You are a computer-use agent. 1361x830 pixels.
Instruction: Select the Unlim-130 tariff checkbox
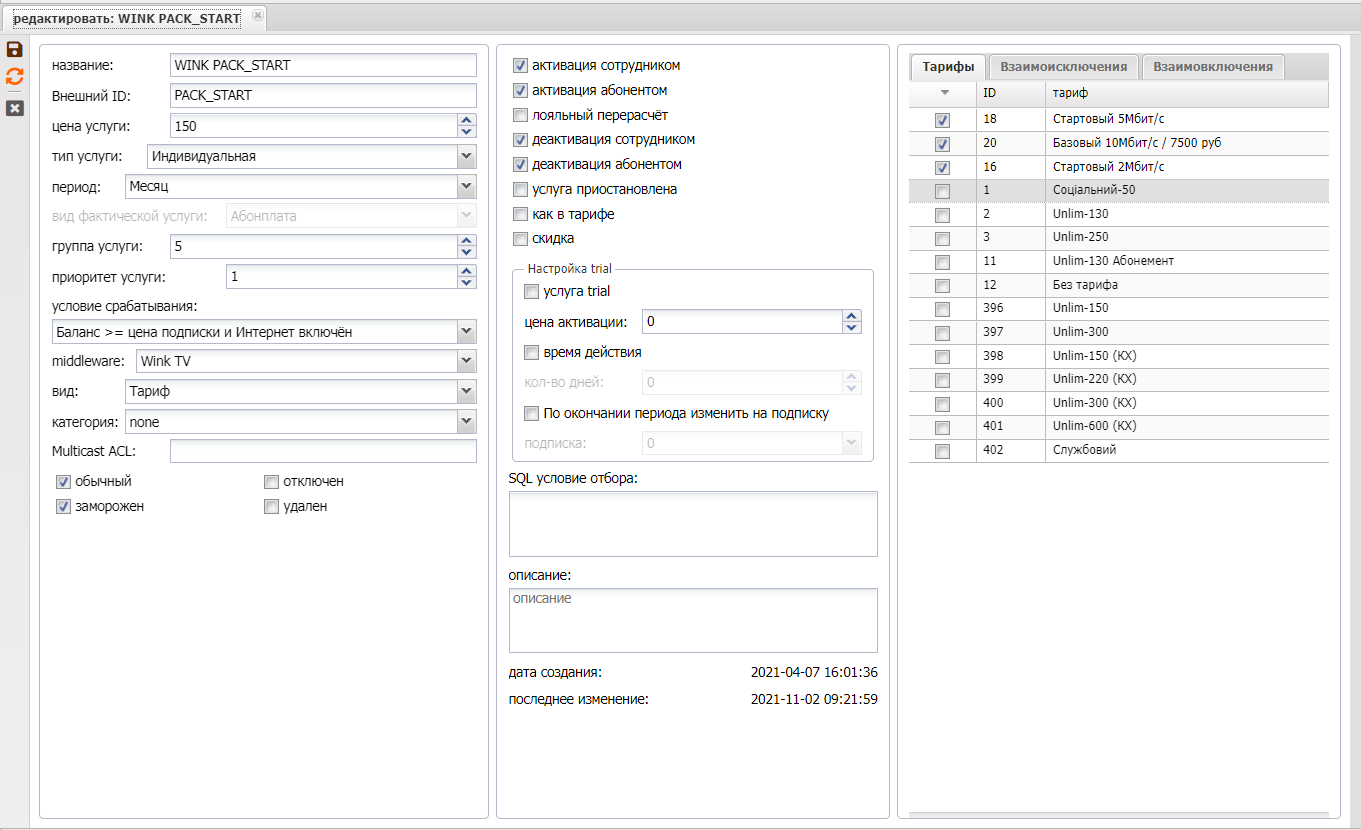[942, 214]
